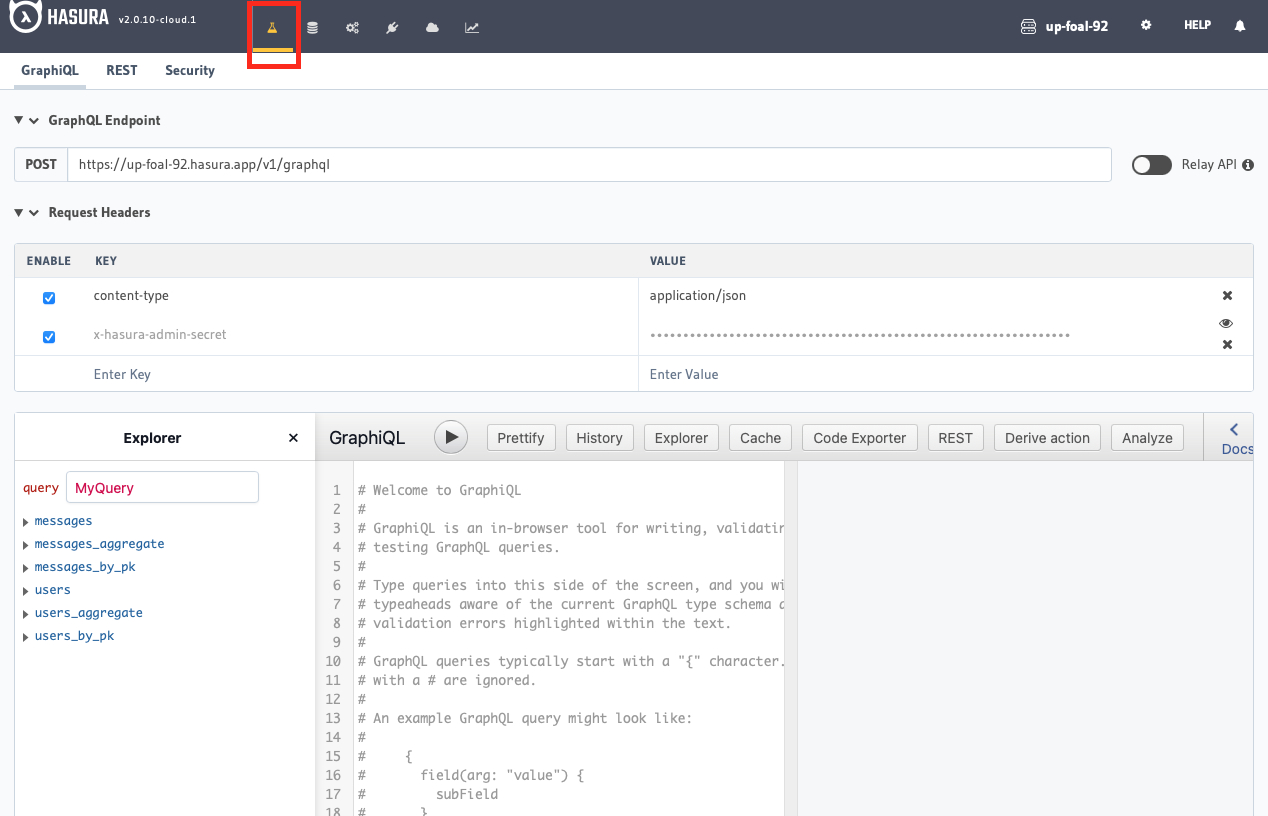Open notifications with the bell icon

click(x=1240, y=25)
